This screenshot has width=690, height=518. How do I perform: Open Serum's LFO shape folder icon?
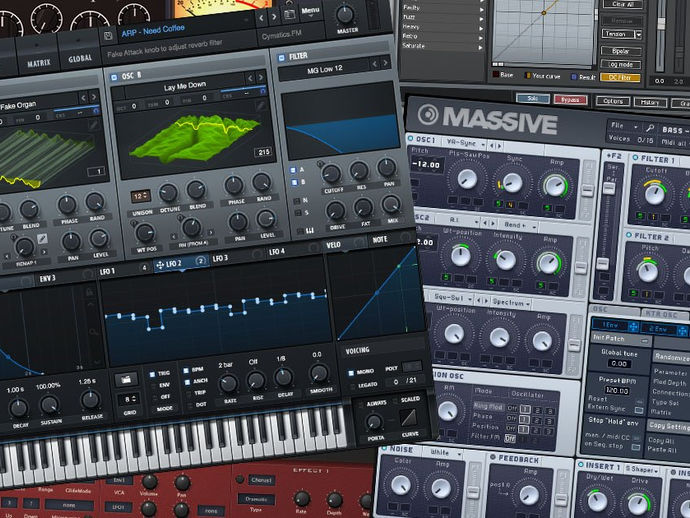126,379
